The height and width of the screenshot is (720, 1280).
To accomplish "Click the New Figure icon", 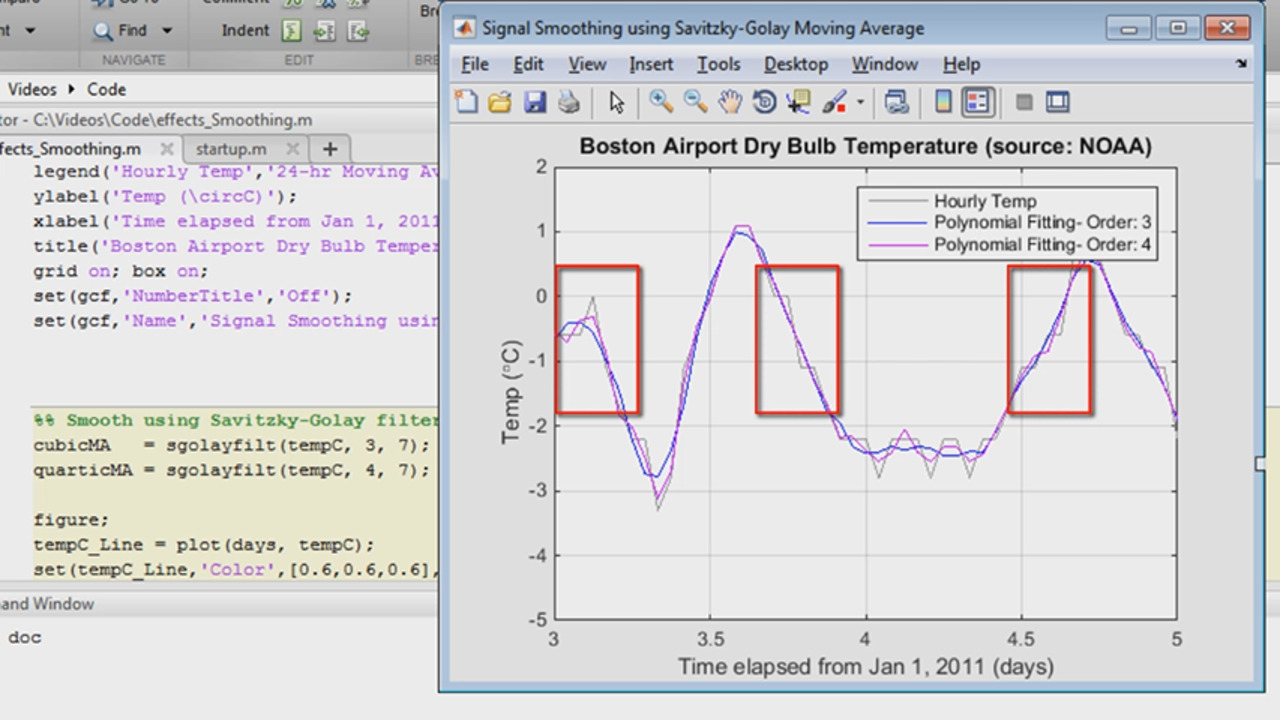I will (x=466, y=102).
